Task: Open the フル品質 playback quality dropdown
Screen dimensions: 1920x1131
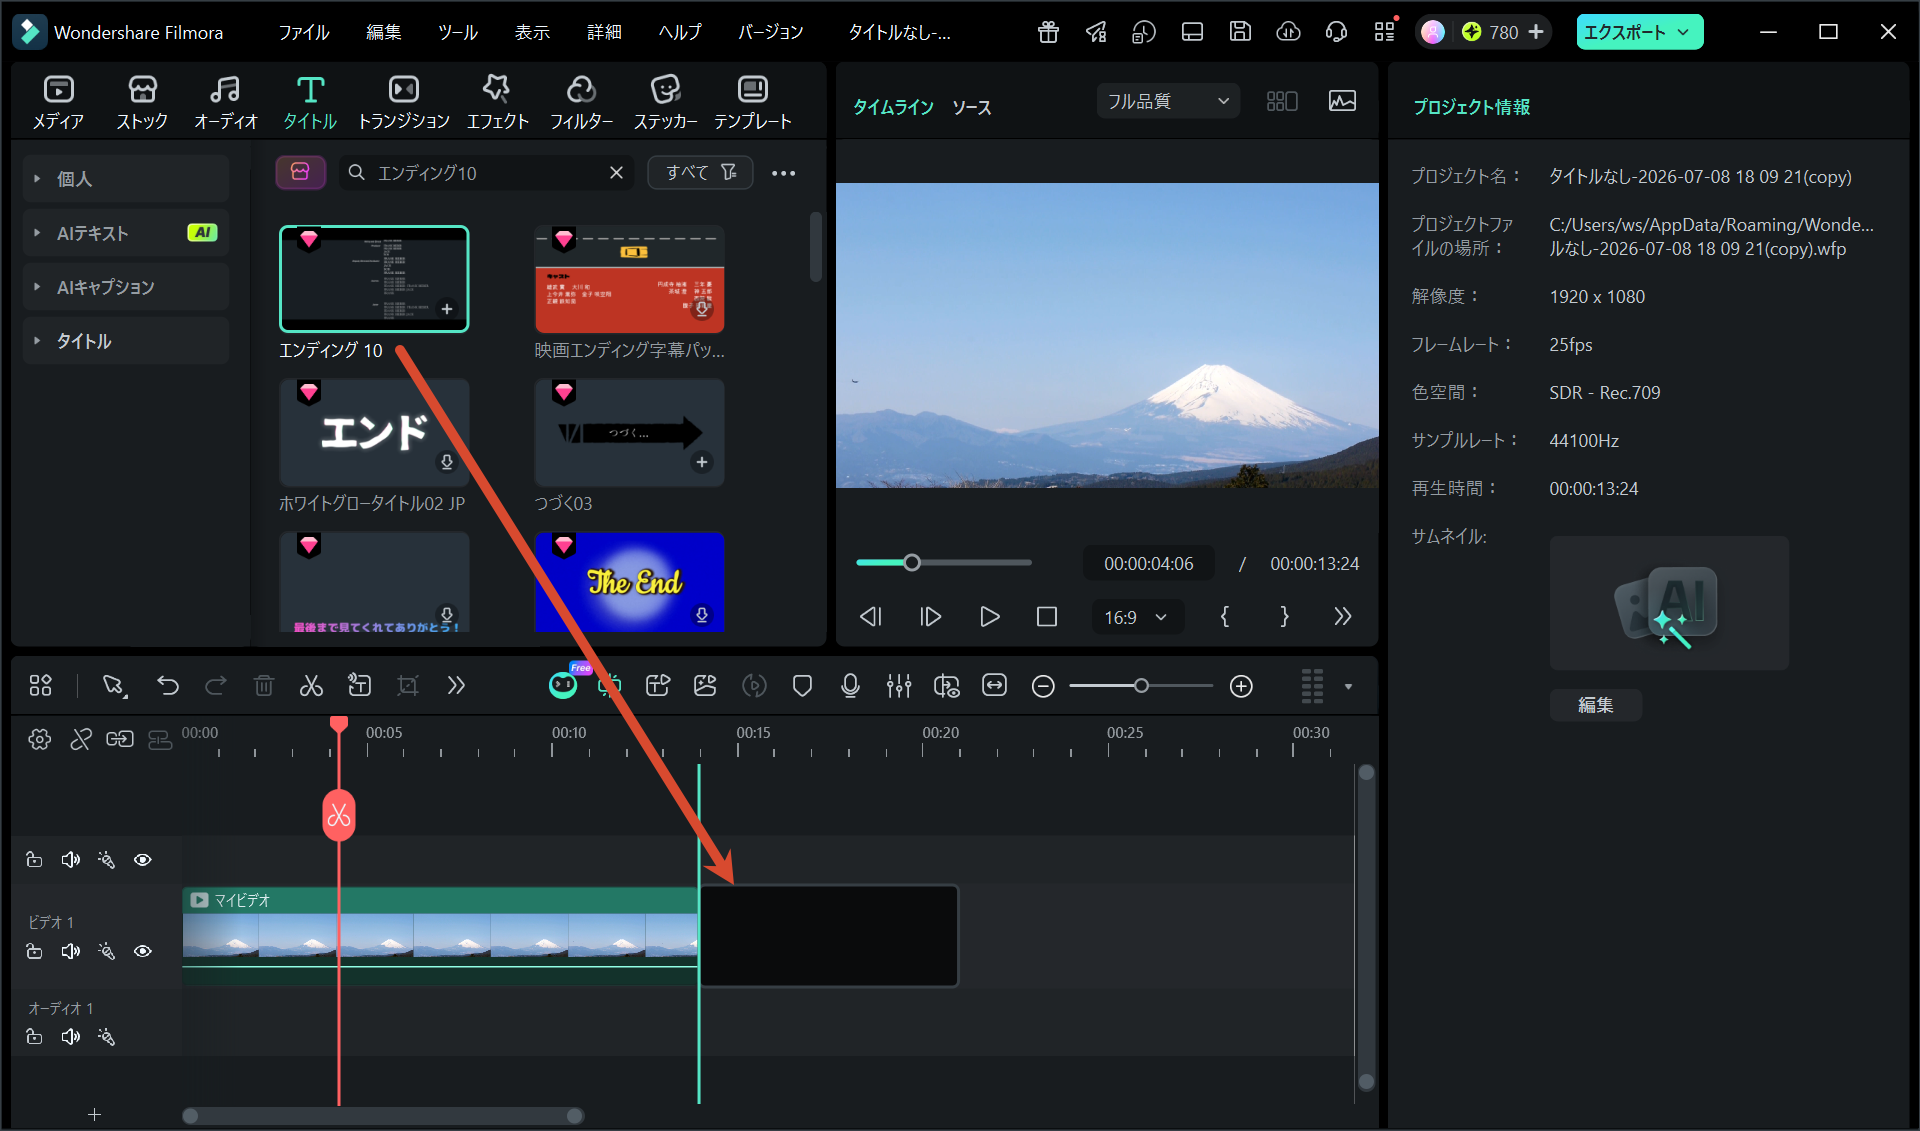Action: pyautogui.click(x=1168, y=101)
